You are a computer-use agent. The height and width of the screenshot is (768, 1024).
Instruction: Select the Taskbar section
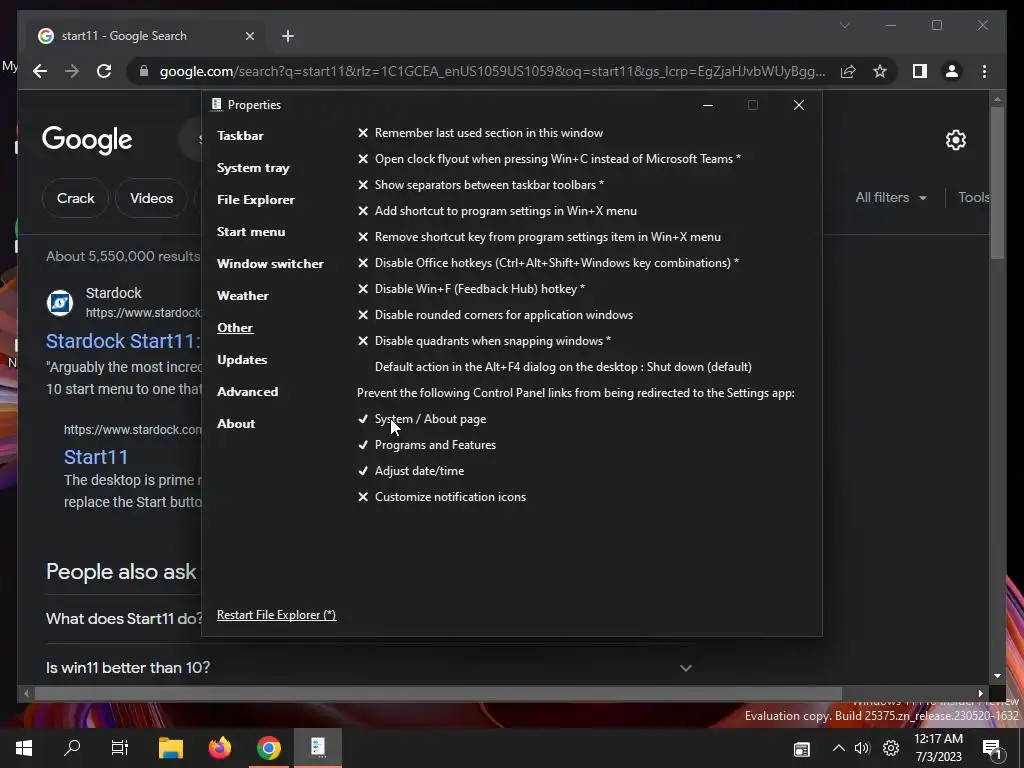[240, 136]
